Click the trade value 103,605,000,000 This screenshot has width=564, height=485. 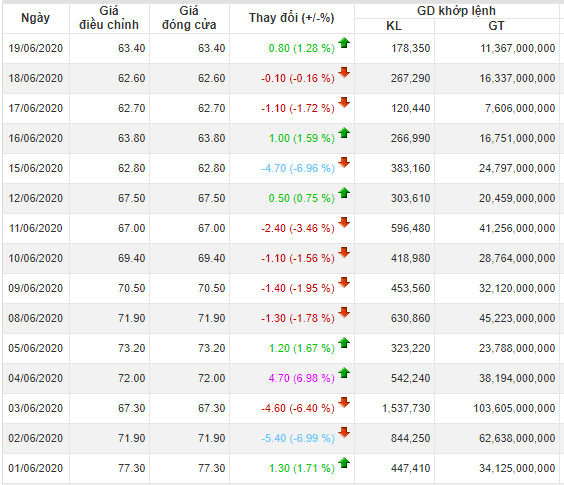pos(514,408)
